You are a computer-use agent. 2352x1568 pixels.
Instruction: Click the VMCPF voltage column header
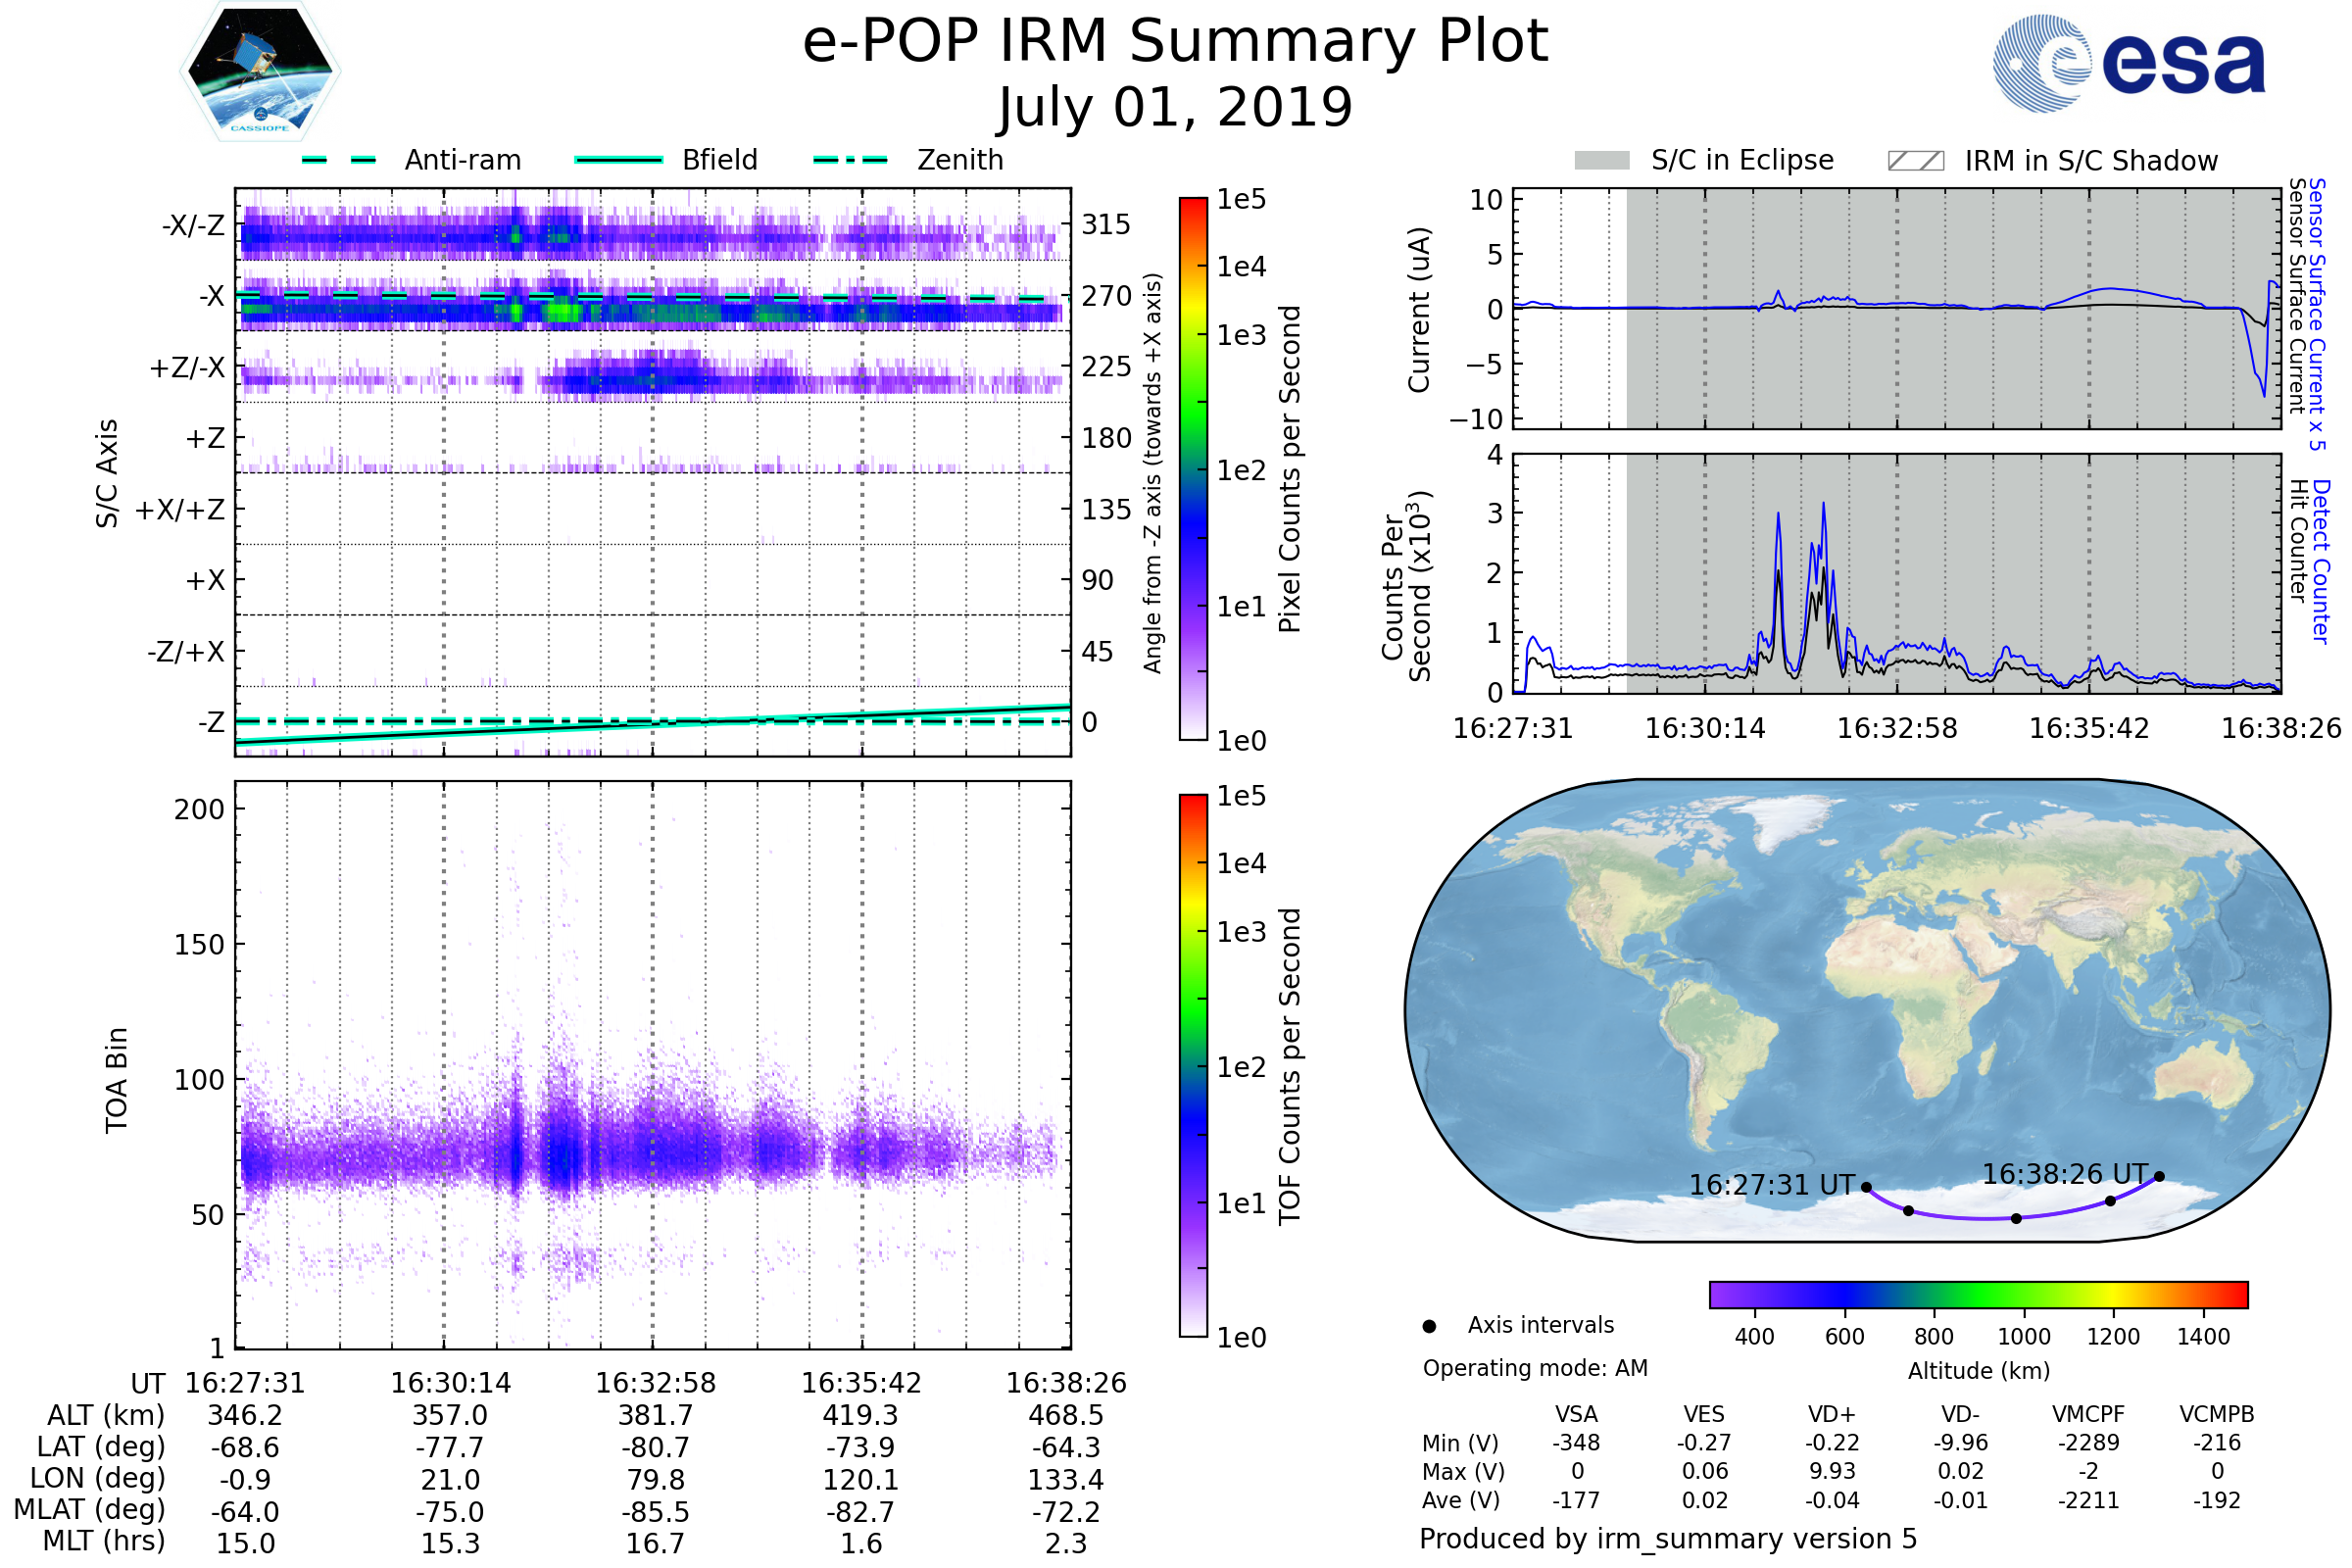(2088, 1414)
